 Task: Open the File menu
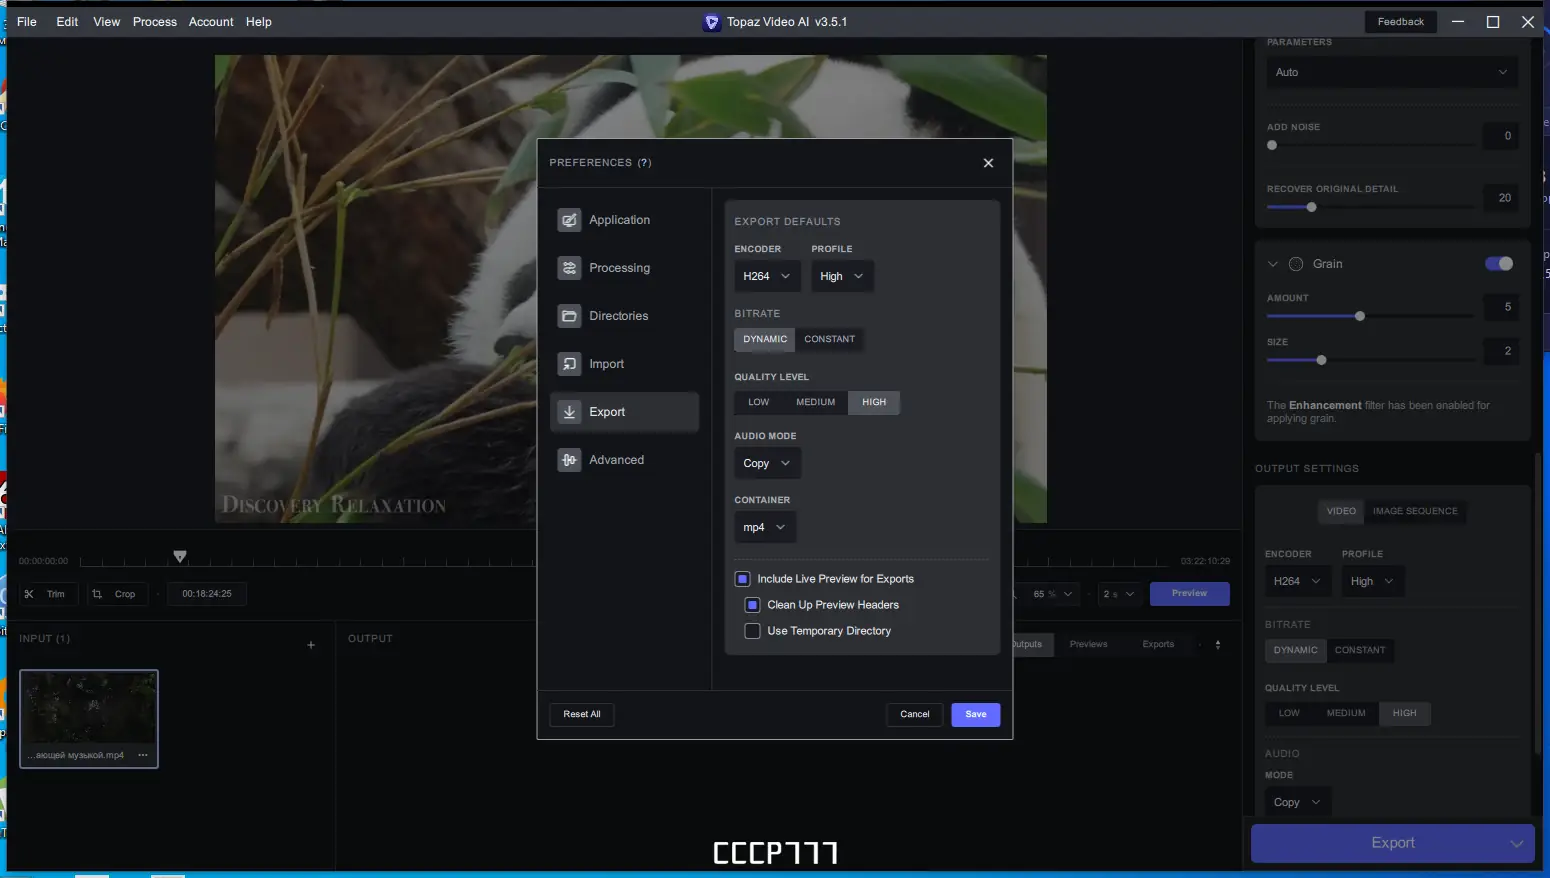tap(27, 22)
